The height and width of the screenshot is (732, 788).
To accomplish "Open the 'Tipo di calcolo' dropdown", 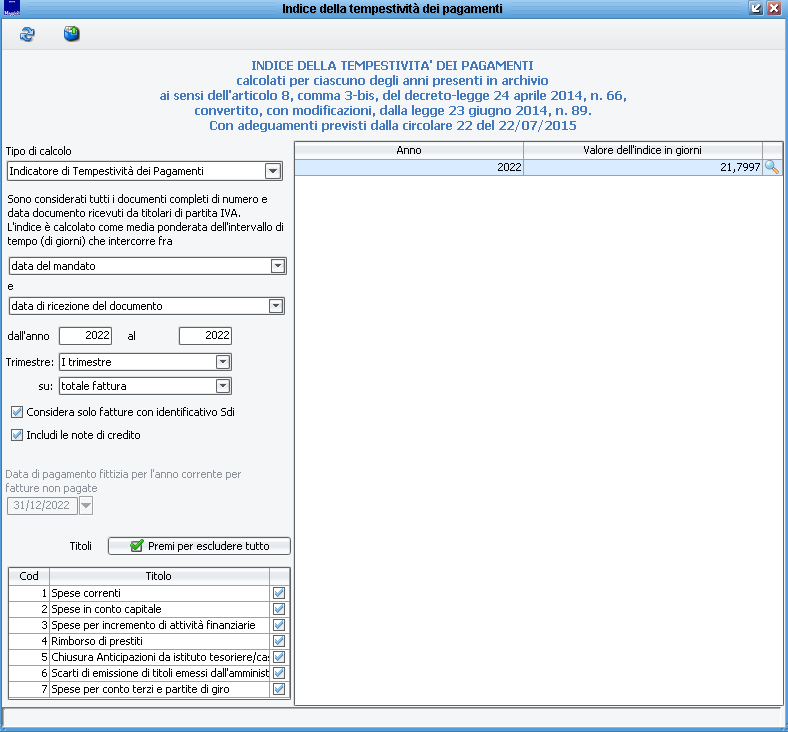I will (273, 172).
